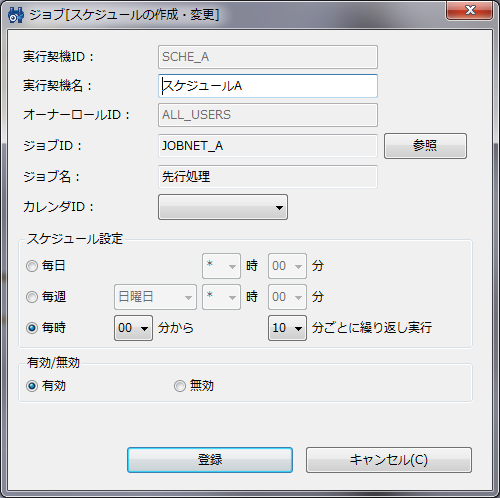The height and width of the screenshot is (498, 500).
Task: Open the 毎週 minute 00 dropdown
Action: 287,297
